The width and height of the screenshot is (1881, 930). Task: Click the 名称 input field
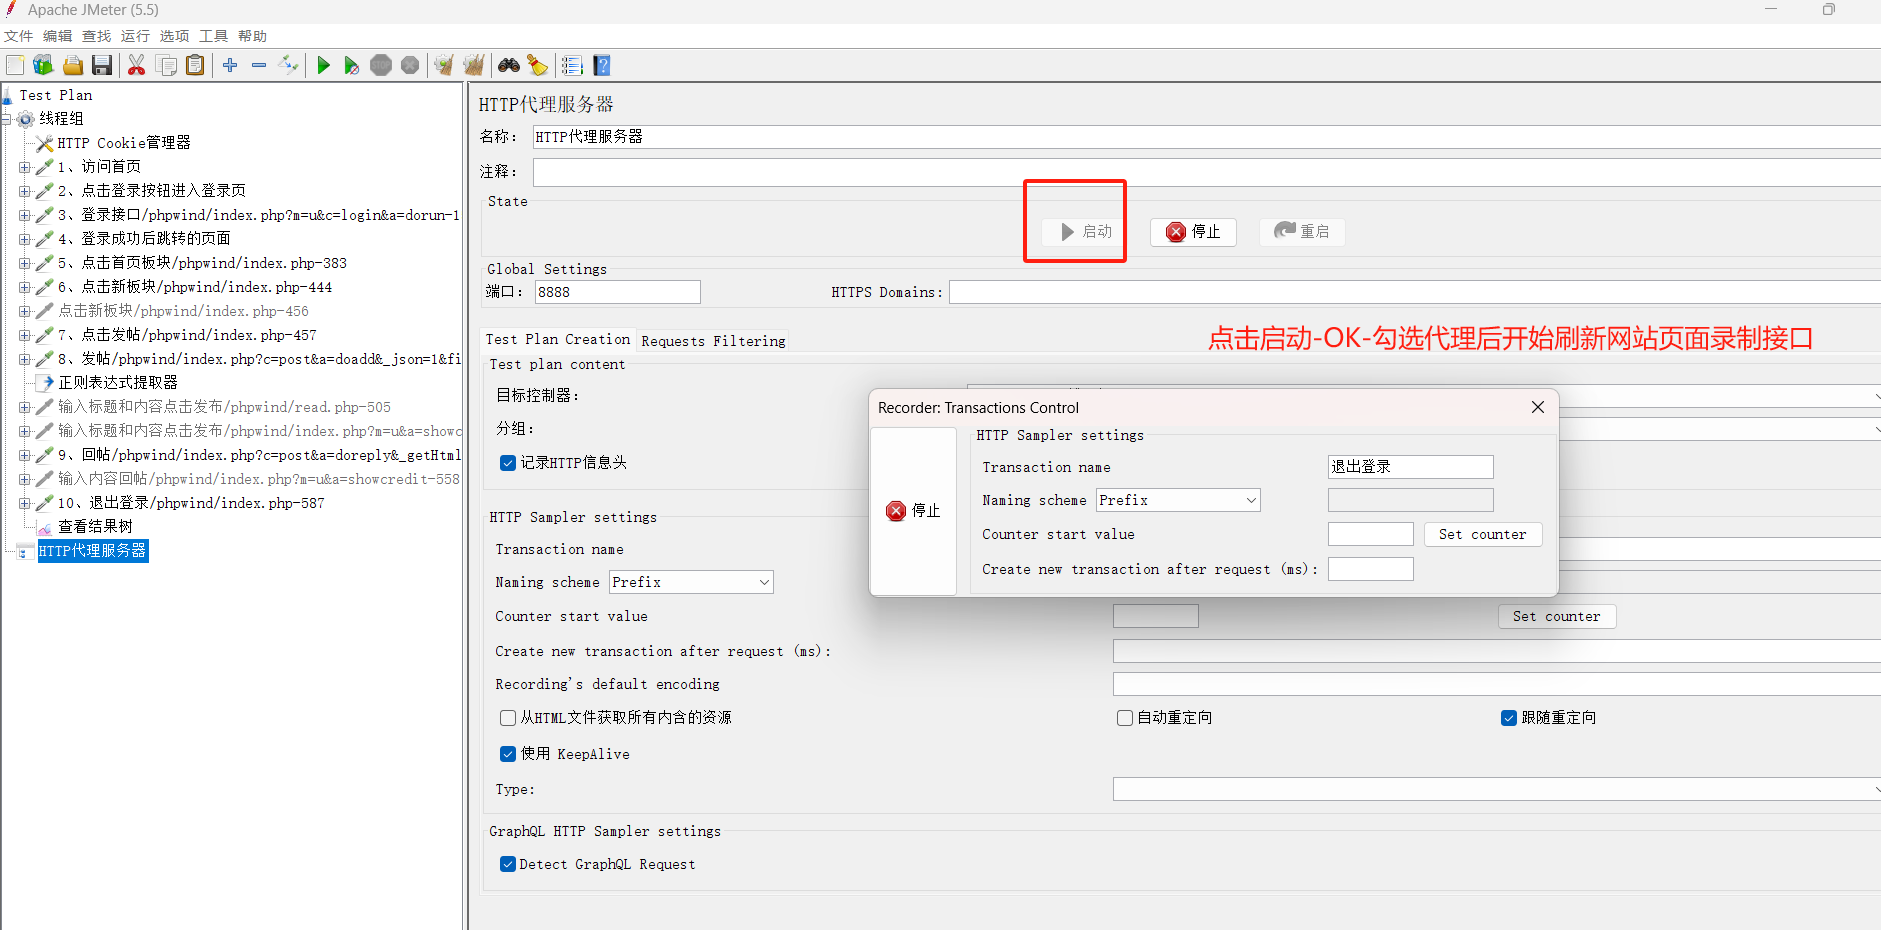pos(1207,137)
